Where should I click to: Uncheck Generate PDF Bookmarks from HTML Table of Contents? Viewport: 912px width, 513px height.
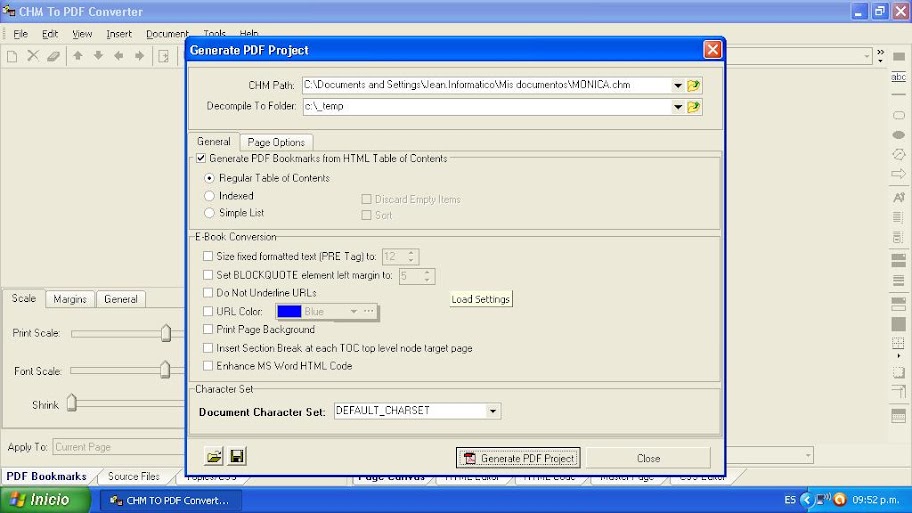[x=201, y=158]
